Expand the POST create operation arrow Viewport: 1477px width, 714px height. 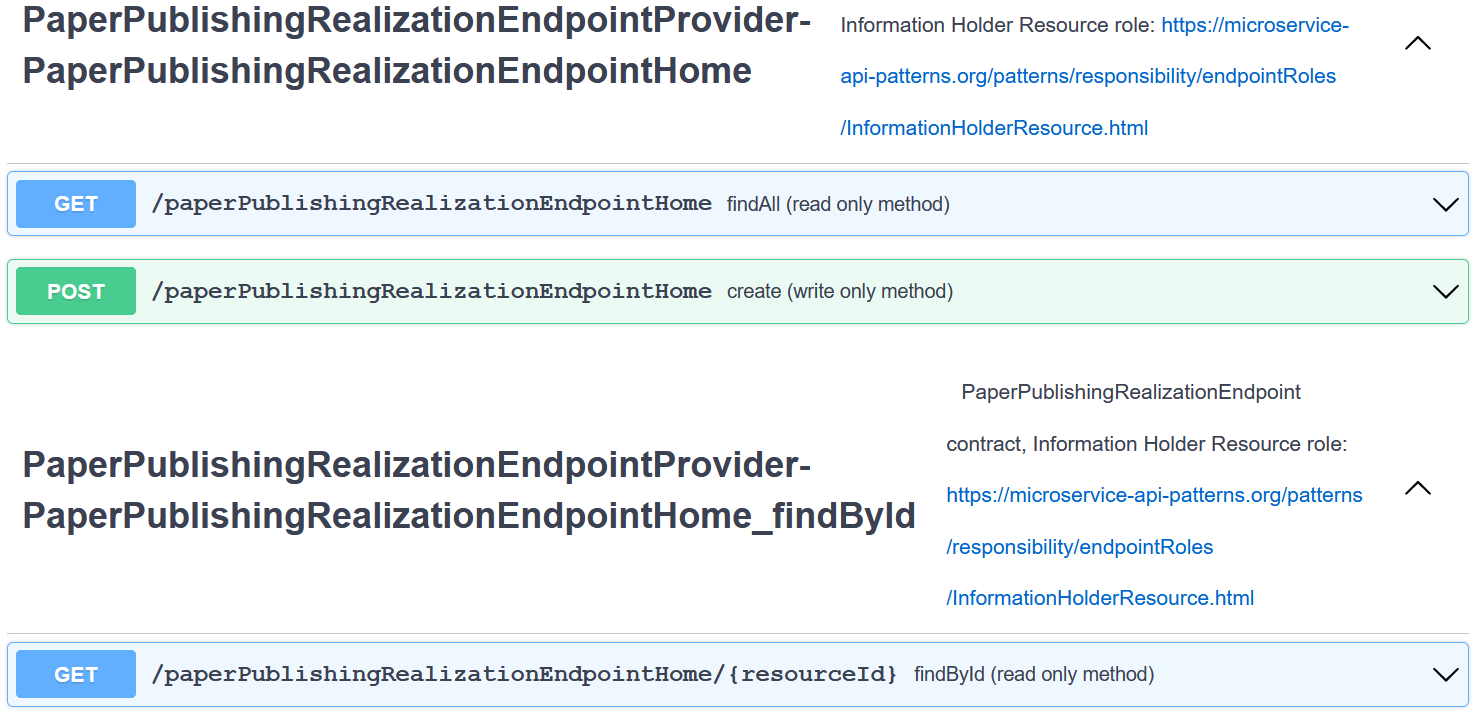click(1445, 292)
